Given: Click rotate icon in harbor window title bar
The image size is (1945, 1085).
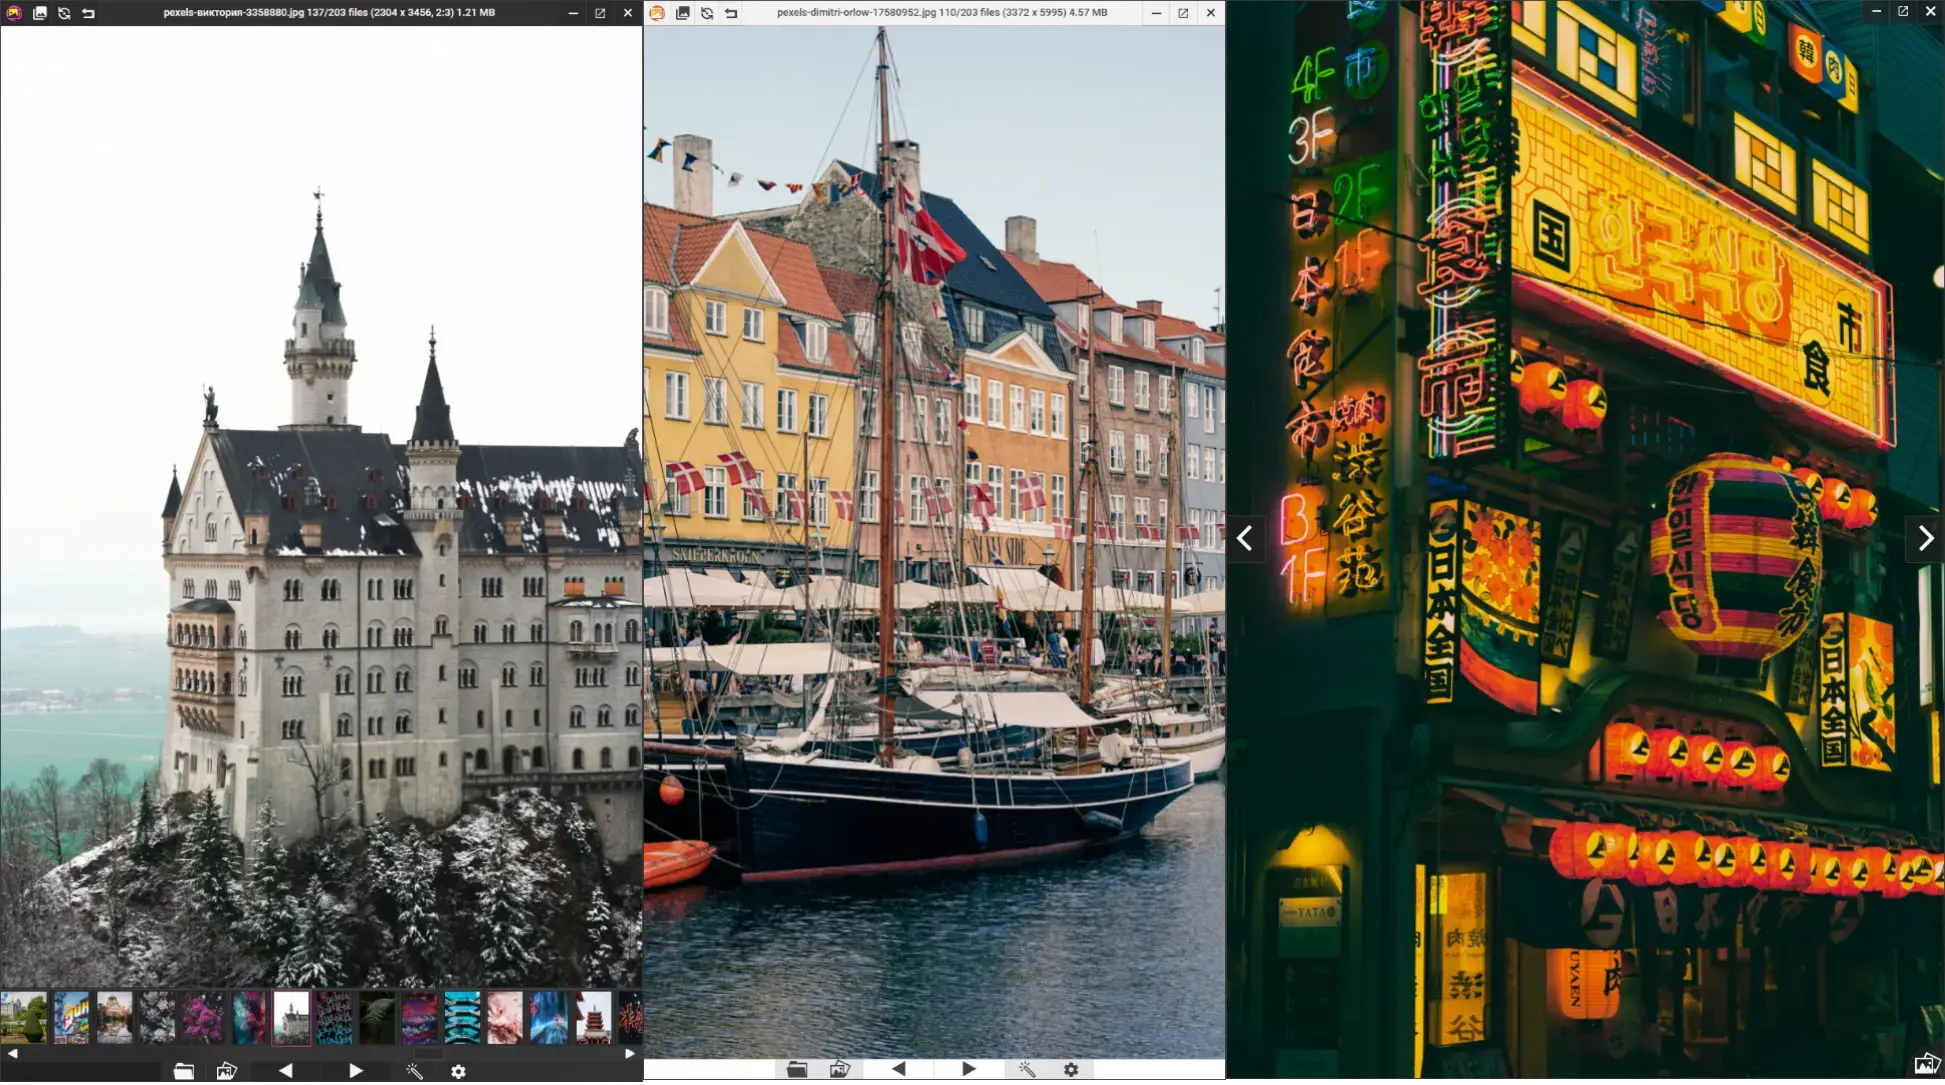Looking at the screenshot, I should 707,13.
